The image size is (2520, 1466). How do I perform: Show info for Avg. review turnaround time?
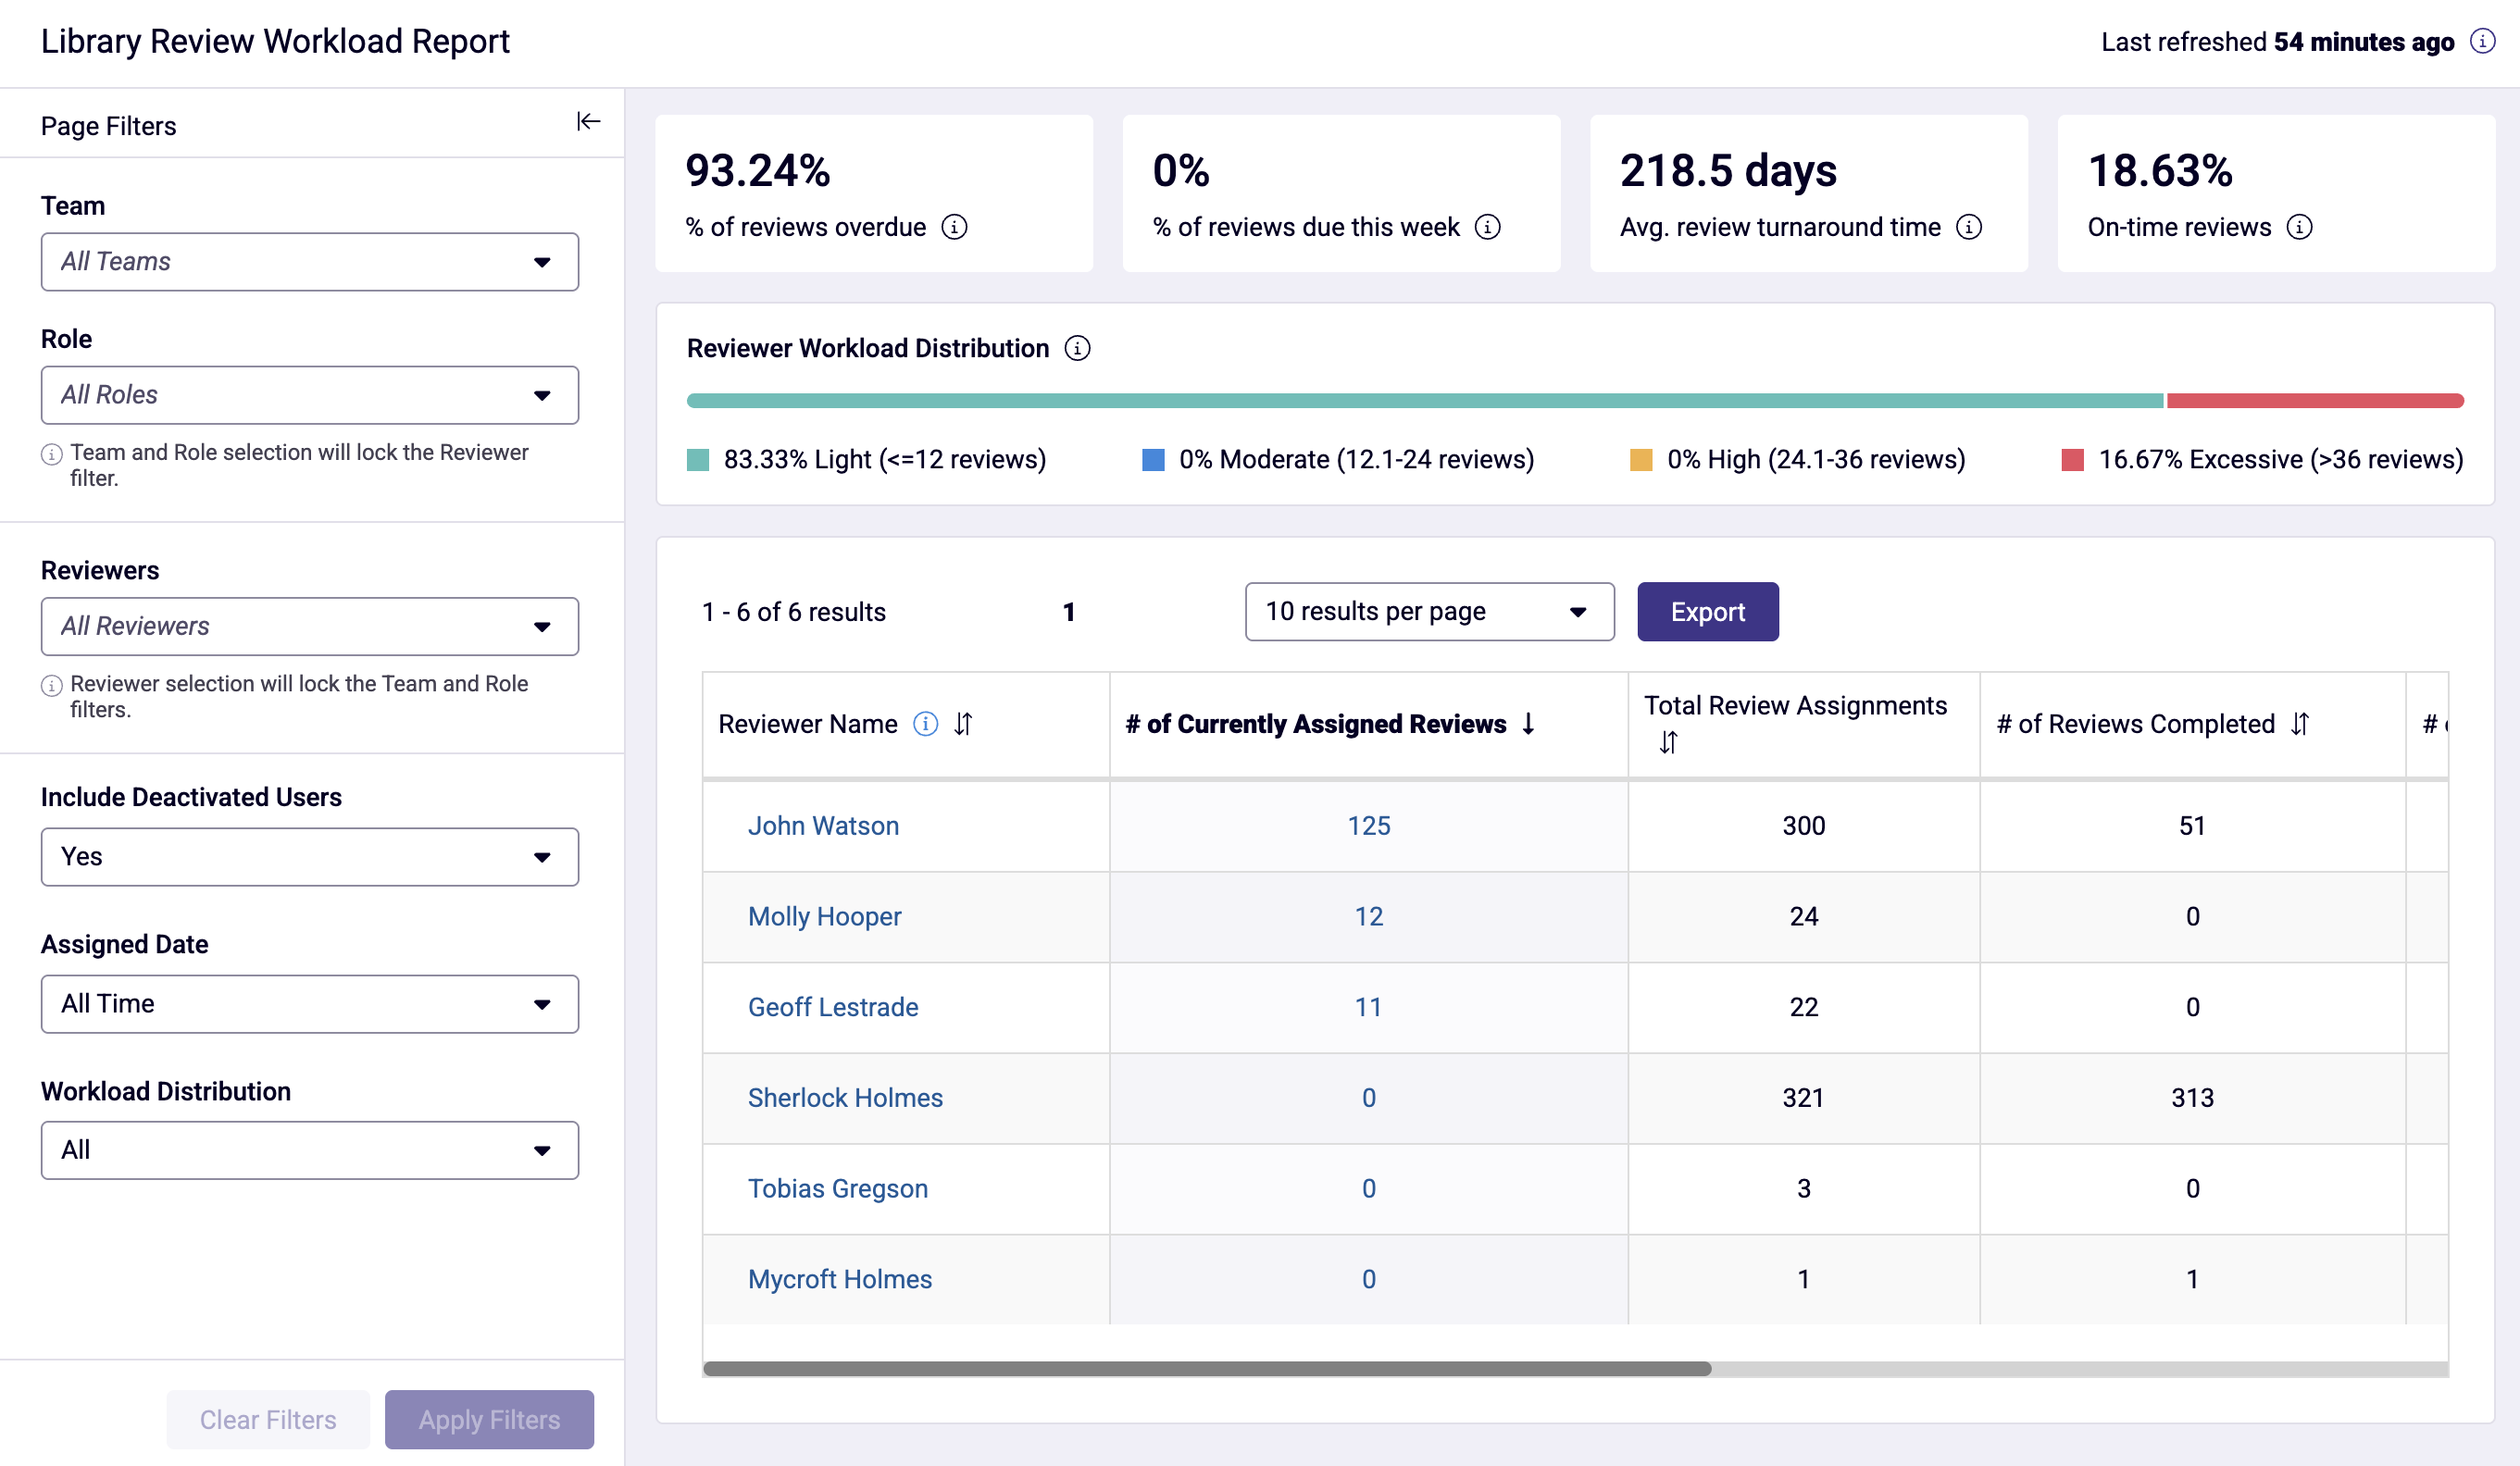1969,227
